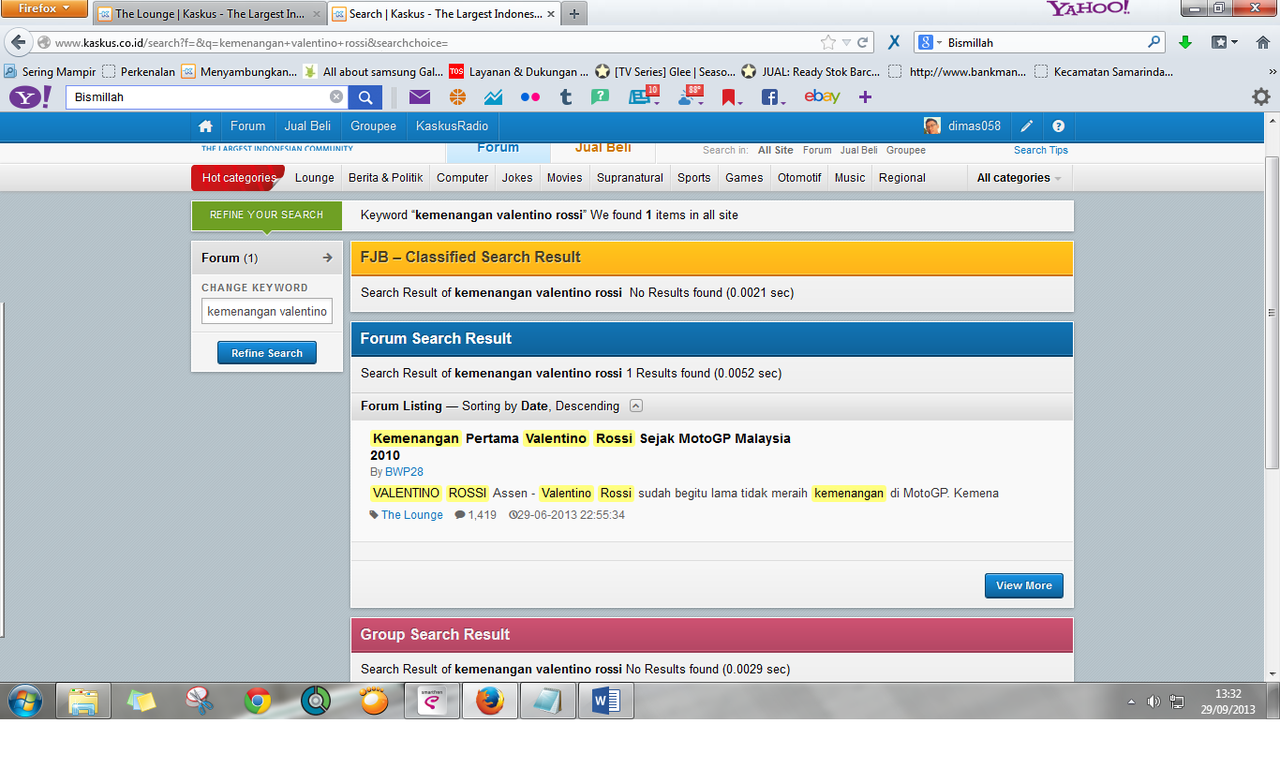The height and width of the screenshot is (768, 1280).
Task: Click the green question speech-bubble toolbar icon
Action: tap(600, 97)
